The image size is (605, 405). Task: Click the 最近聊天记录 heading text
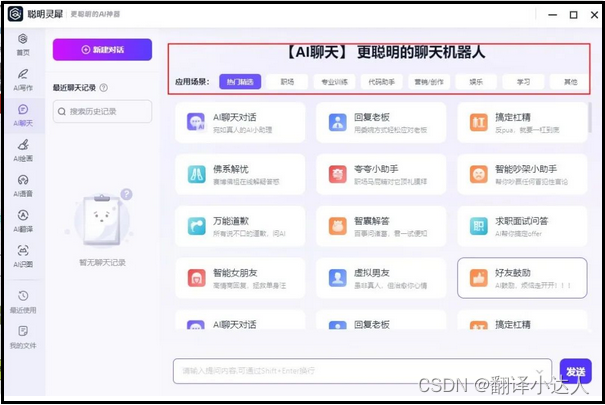74,88
